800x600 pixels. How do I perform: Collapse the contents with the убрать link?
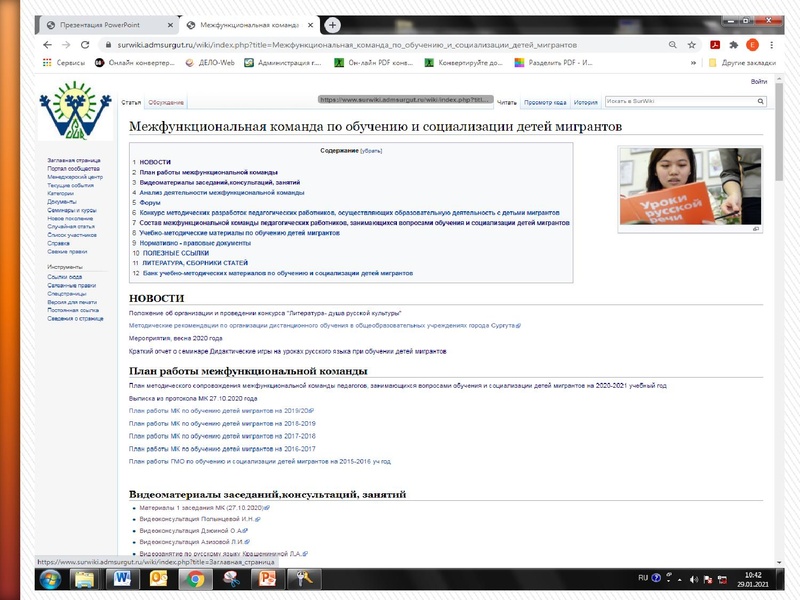(x=371, y=149)
